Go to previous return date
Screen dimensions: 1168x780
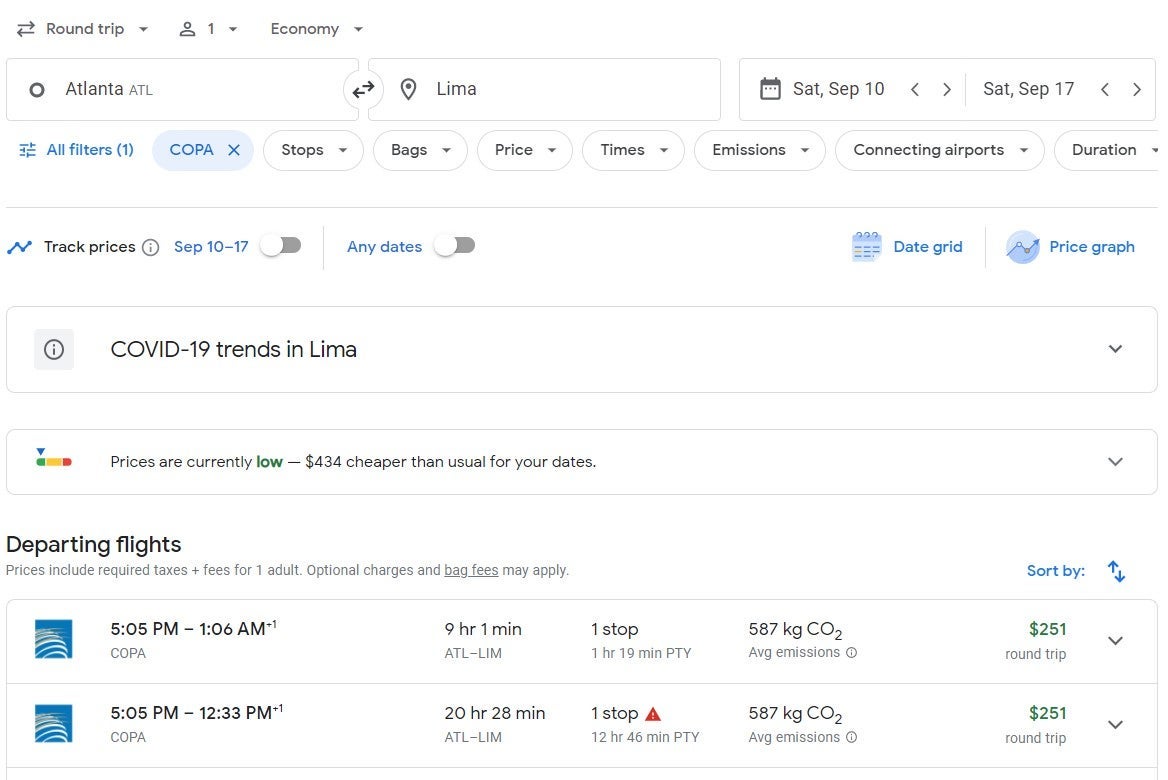tap(1105, 89)
